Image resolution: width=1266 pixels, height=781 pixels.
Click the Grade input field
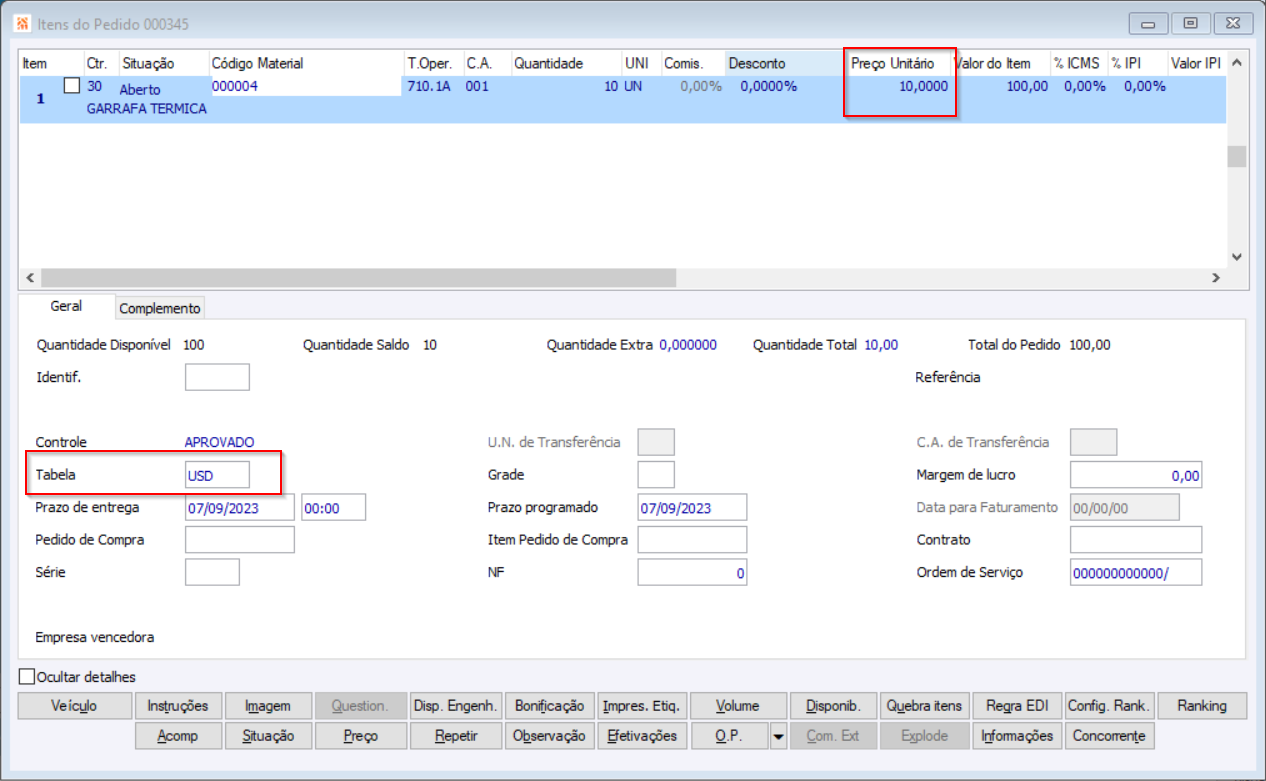click(656, 475)
